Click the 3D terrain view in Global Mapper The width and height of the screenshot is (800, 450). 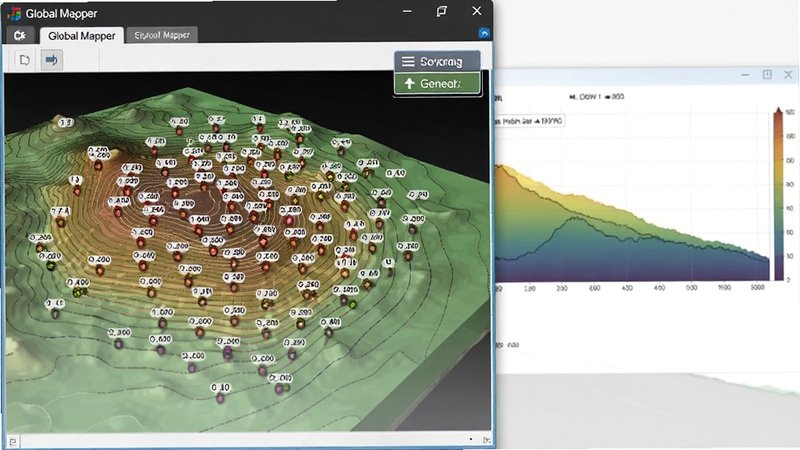247,253
